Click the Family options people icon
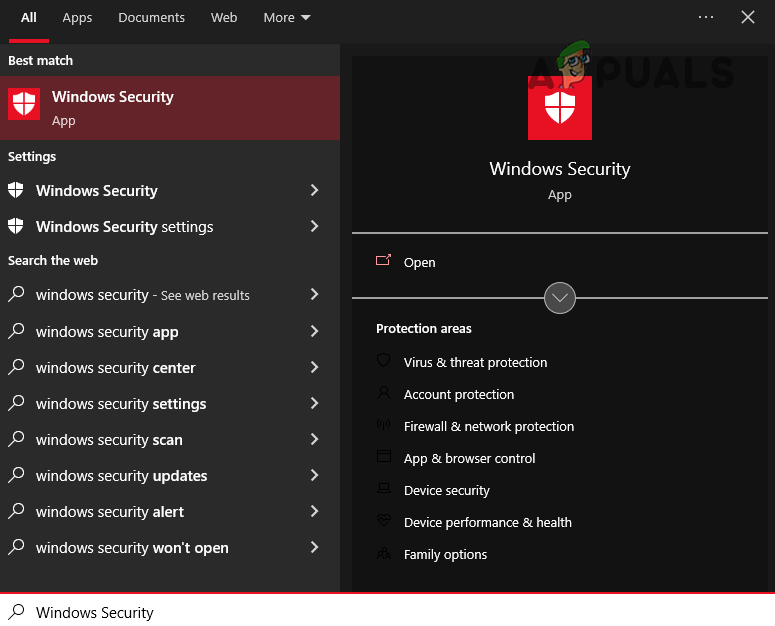Screen dimensions: 775x626 [x=383, y=554]
